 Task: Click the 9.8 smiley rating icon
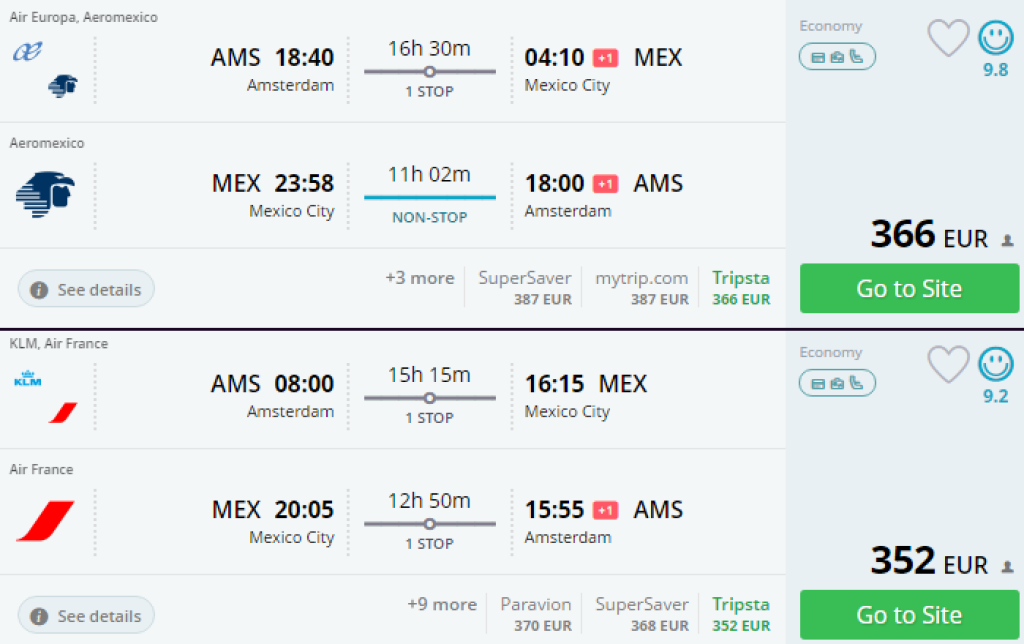[995, 39]
